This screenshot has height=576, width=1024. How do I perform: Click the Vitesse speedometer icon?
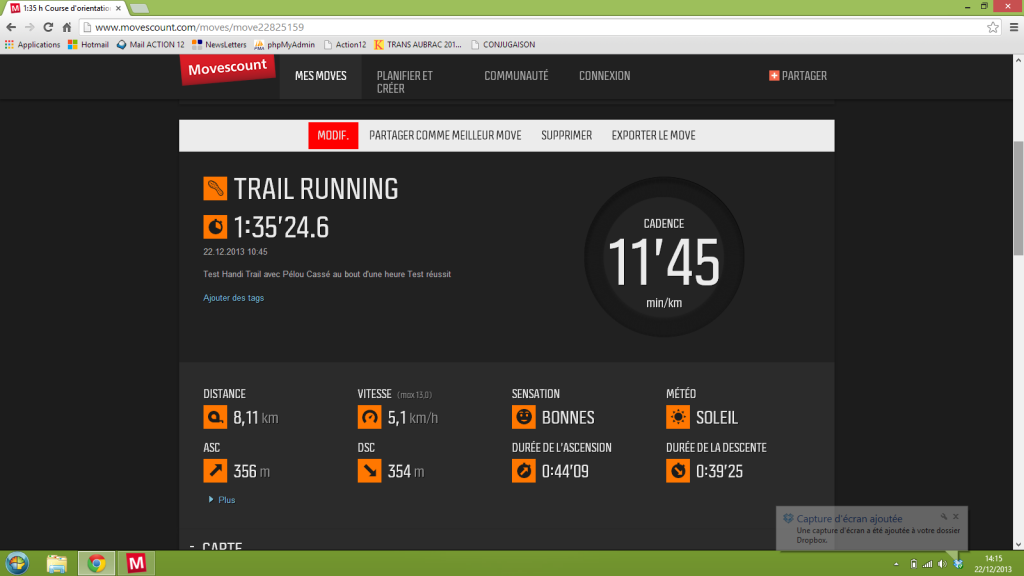[369, 417]
